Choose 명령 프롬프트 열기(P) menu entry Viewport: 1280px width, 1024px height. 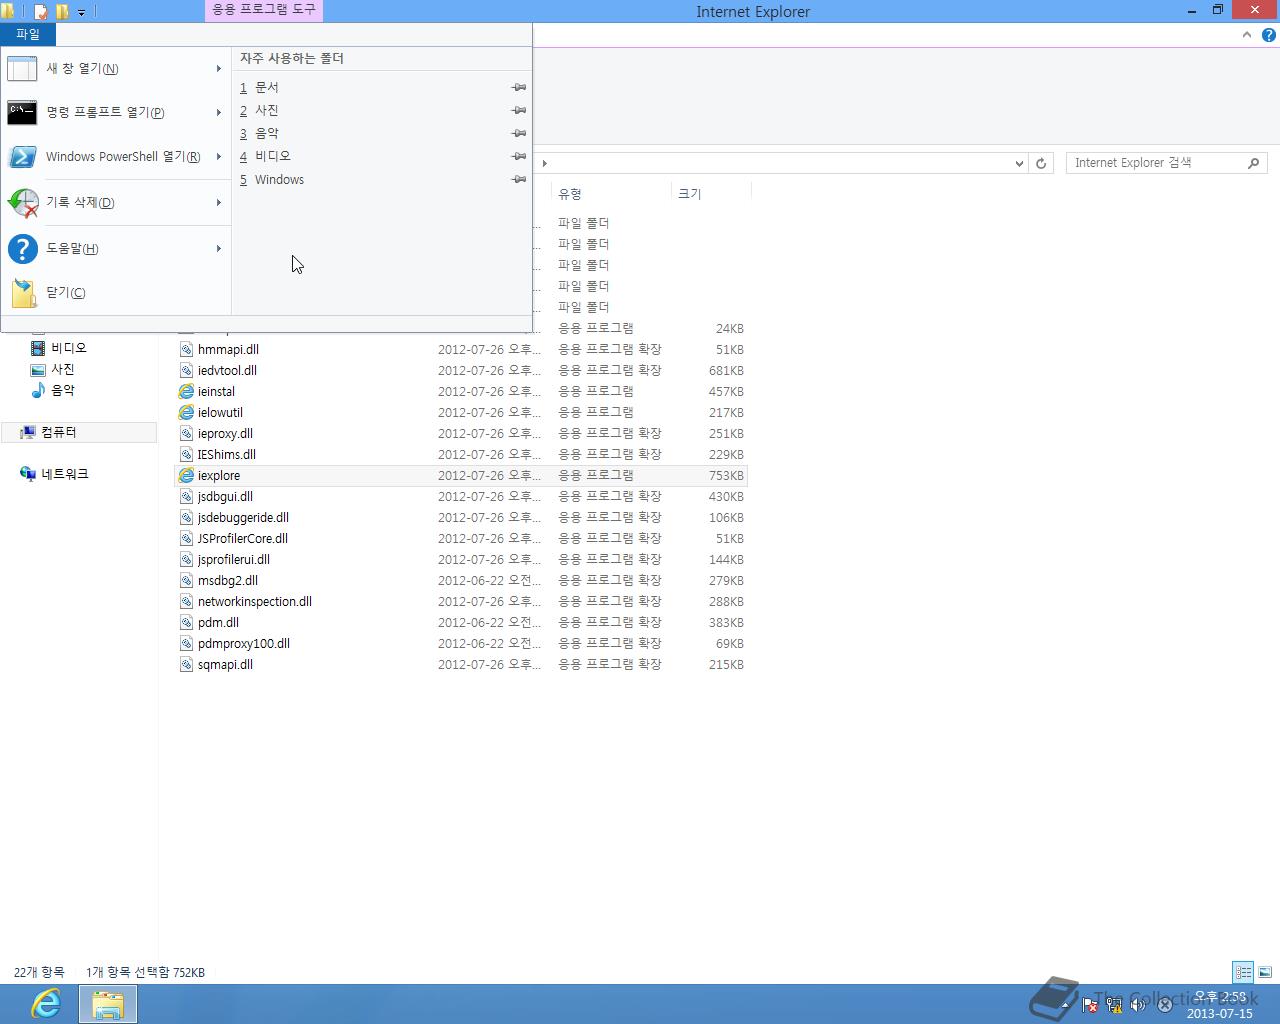(116, 113)
